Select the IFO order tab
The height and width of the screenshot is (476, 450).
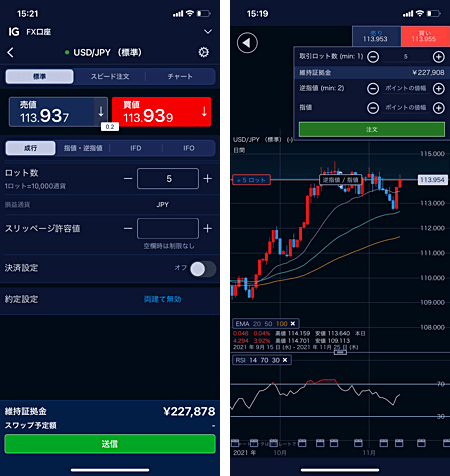pyautogui.click(x=189, y=148)
